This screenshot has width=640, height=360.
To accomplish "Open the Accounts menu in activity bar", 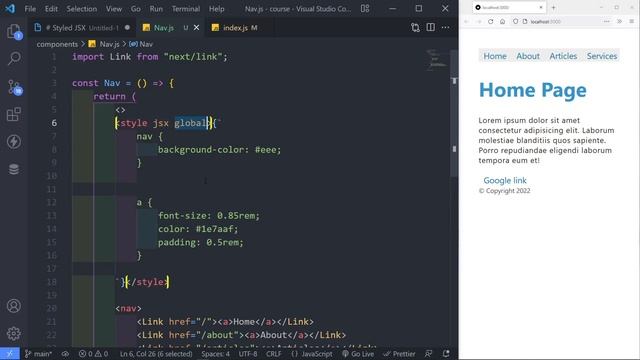I will click(14, 306).
